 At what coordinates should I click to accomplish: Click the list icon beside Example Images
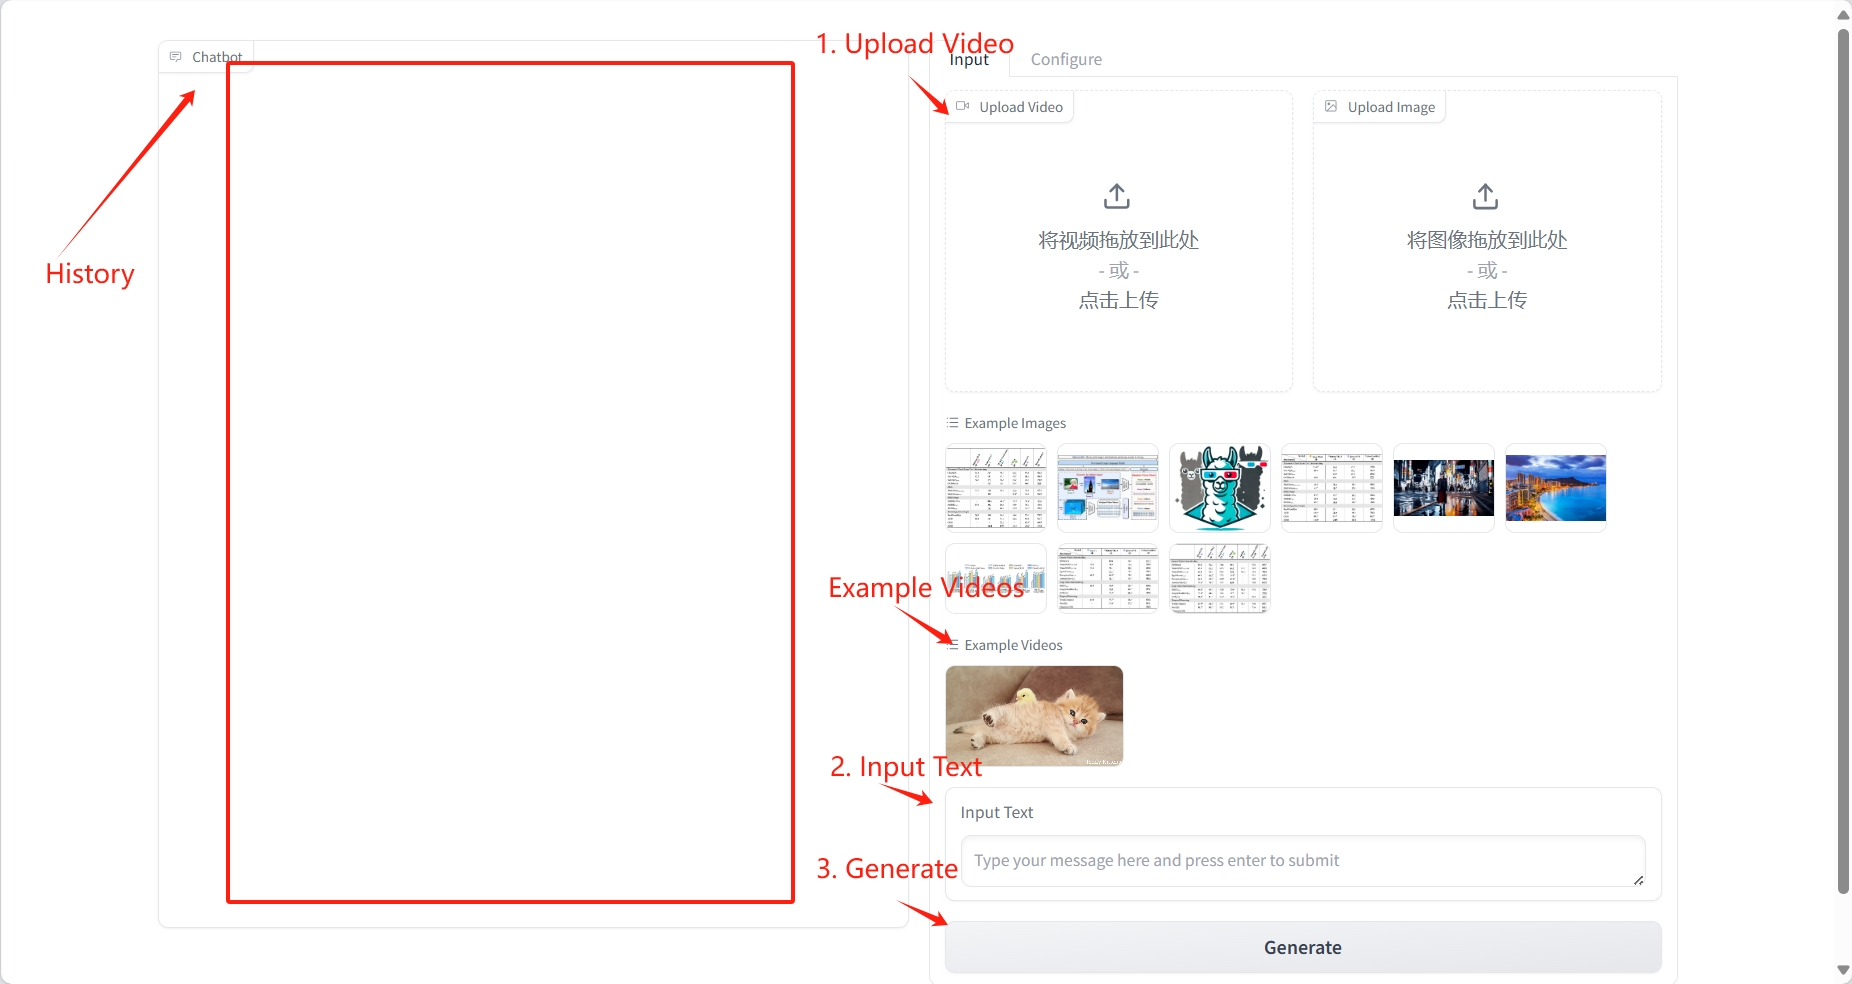tap(952, 423)
